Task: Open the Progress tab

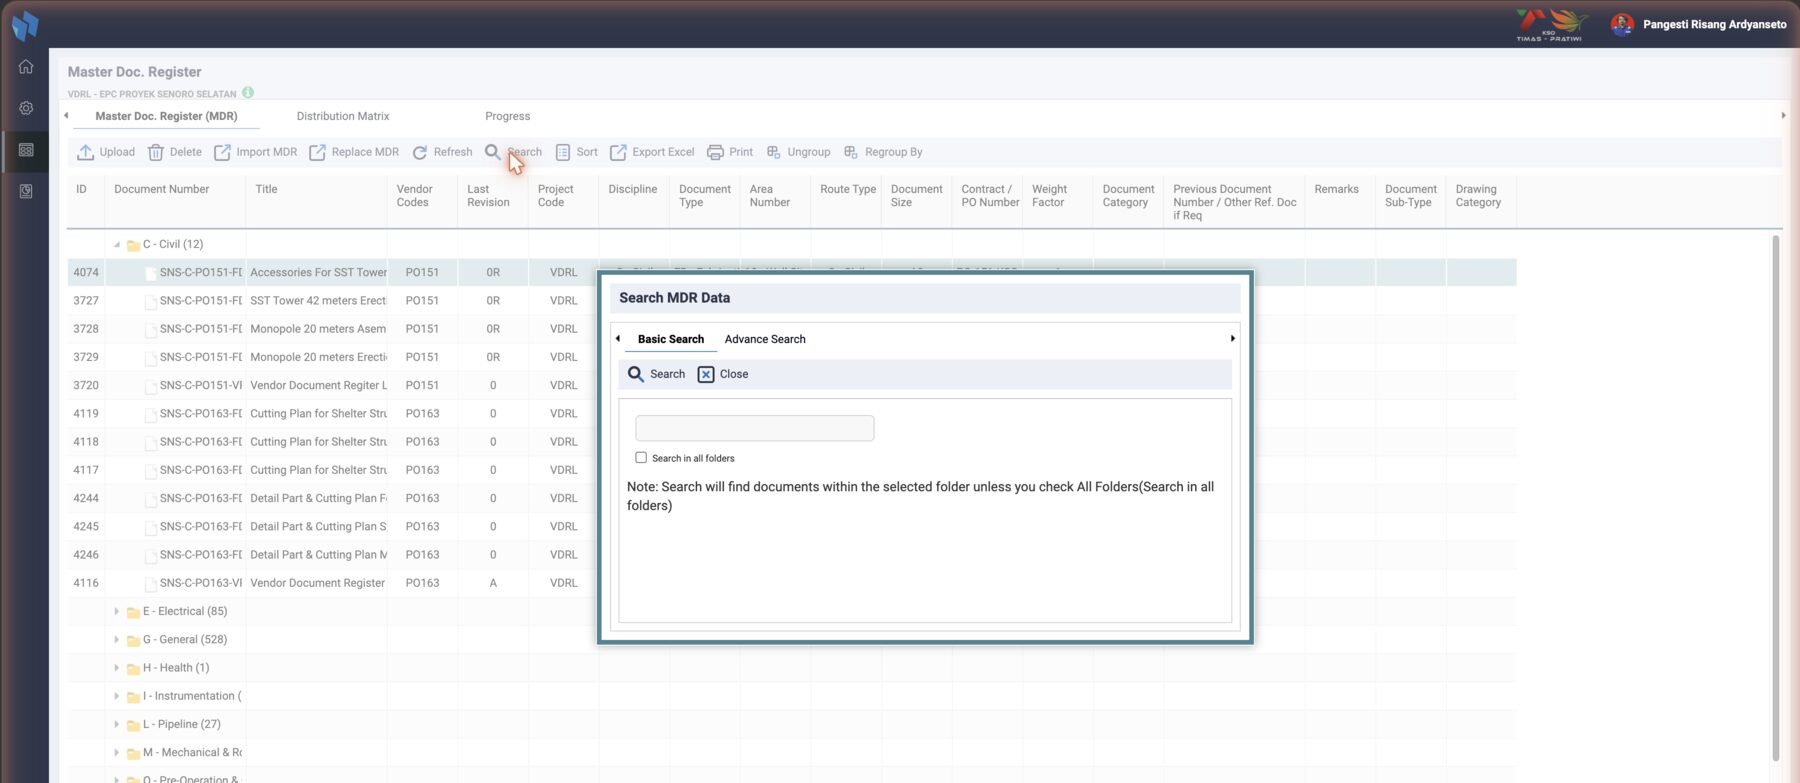Action: (x=508, y=116)
